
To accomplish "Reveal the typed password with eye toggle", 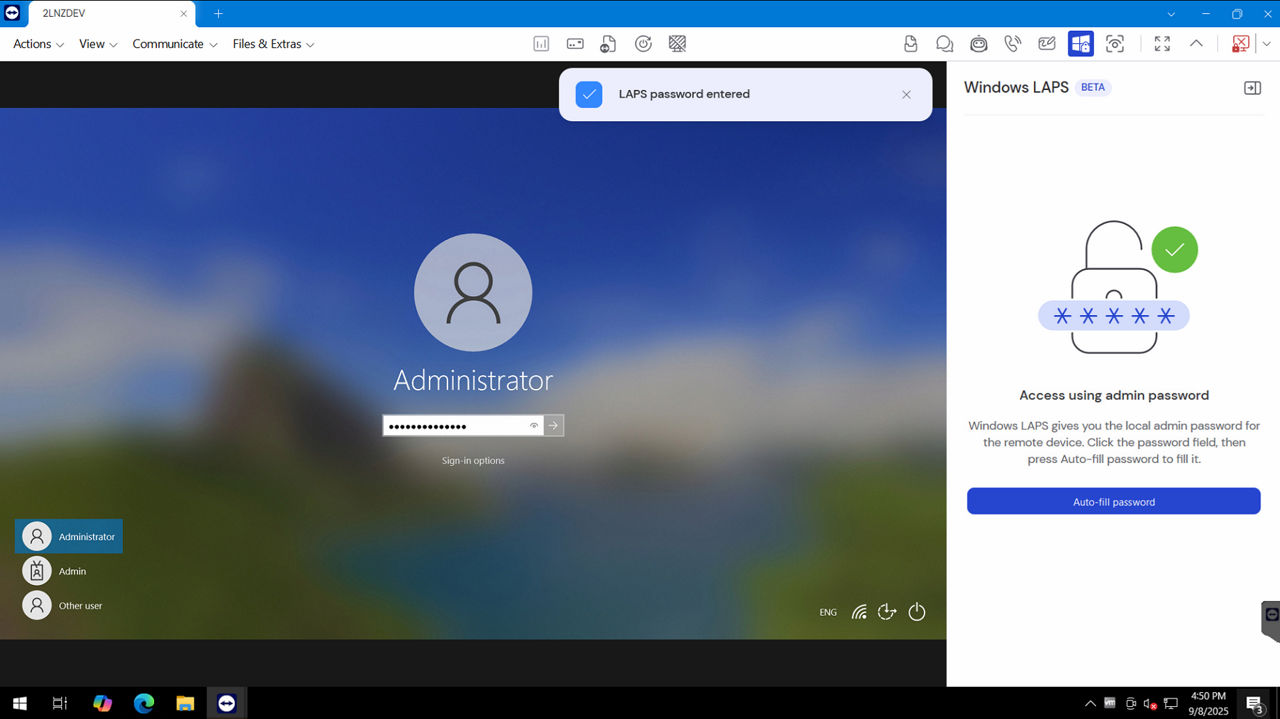I will point(533,425).
